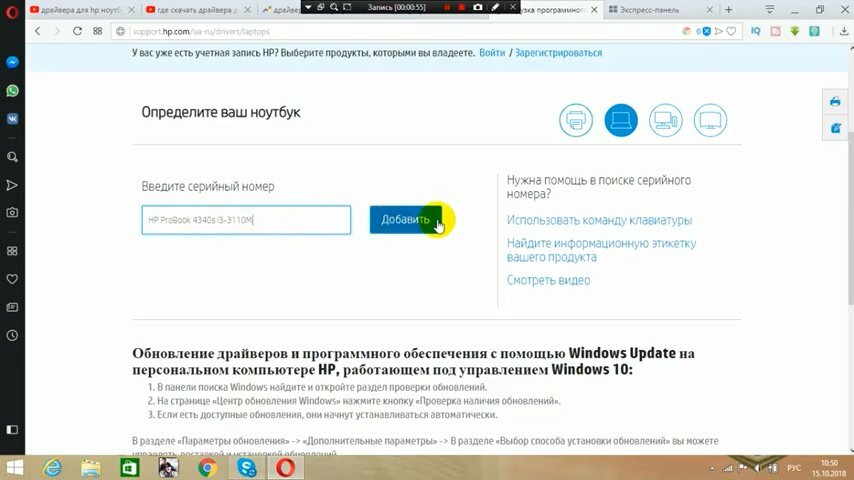
Task: Click the serial number input field
Action: (x=246, y=220)
